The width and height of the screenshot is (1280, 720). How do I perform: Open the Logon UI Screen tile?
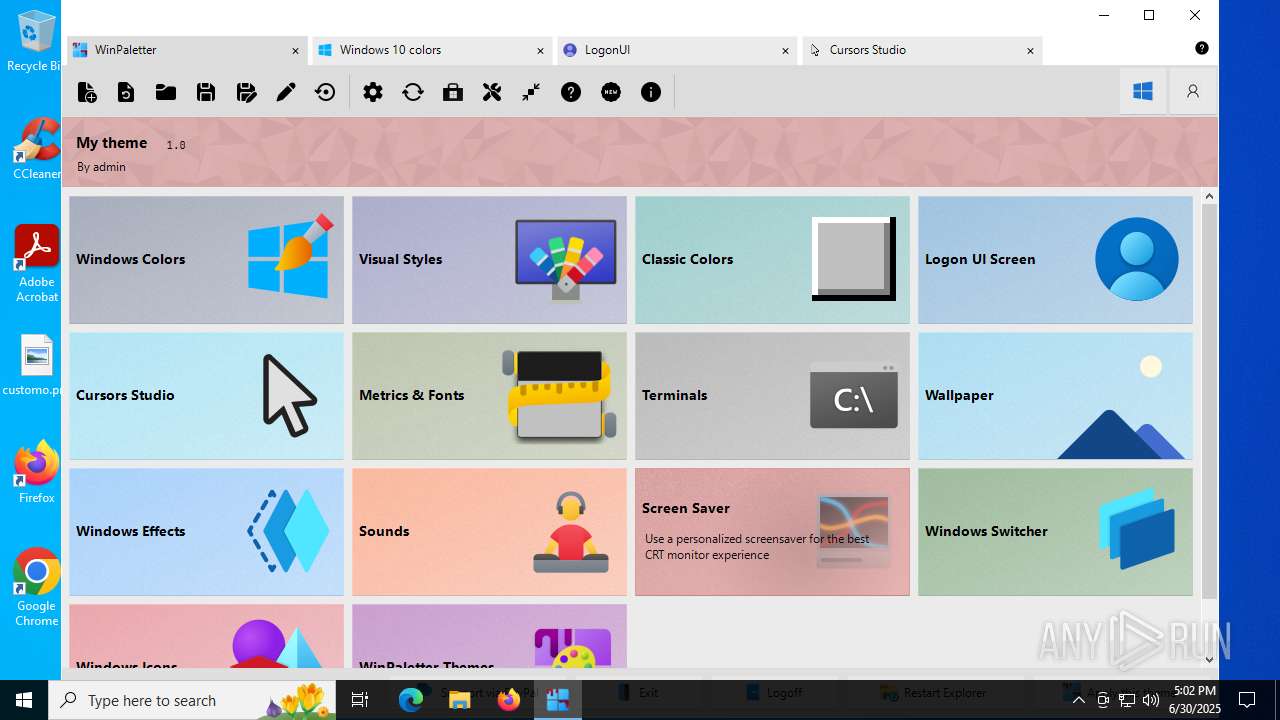(x=1055, y=260)
